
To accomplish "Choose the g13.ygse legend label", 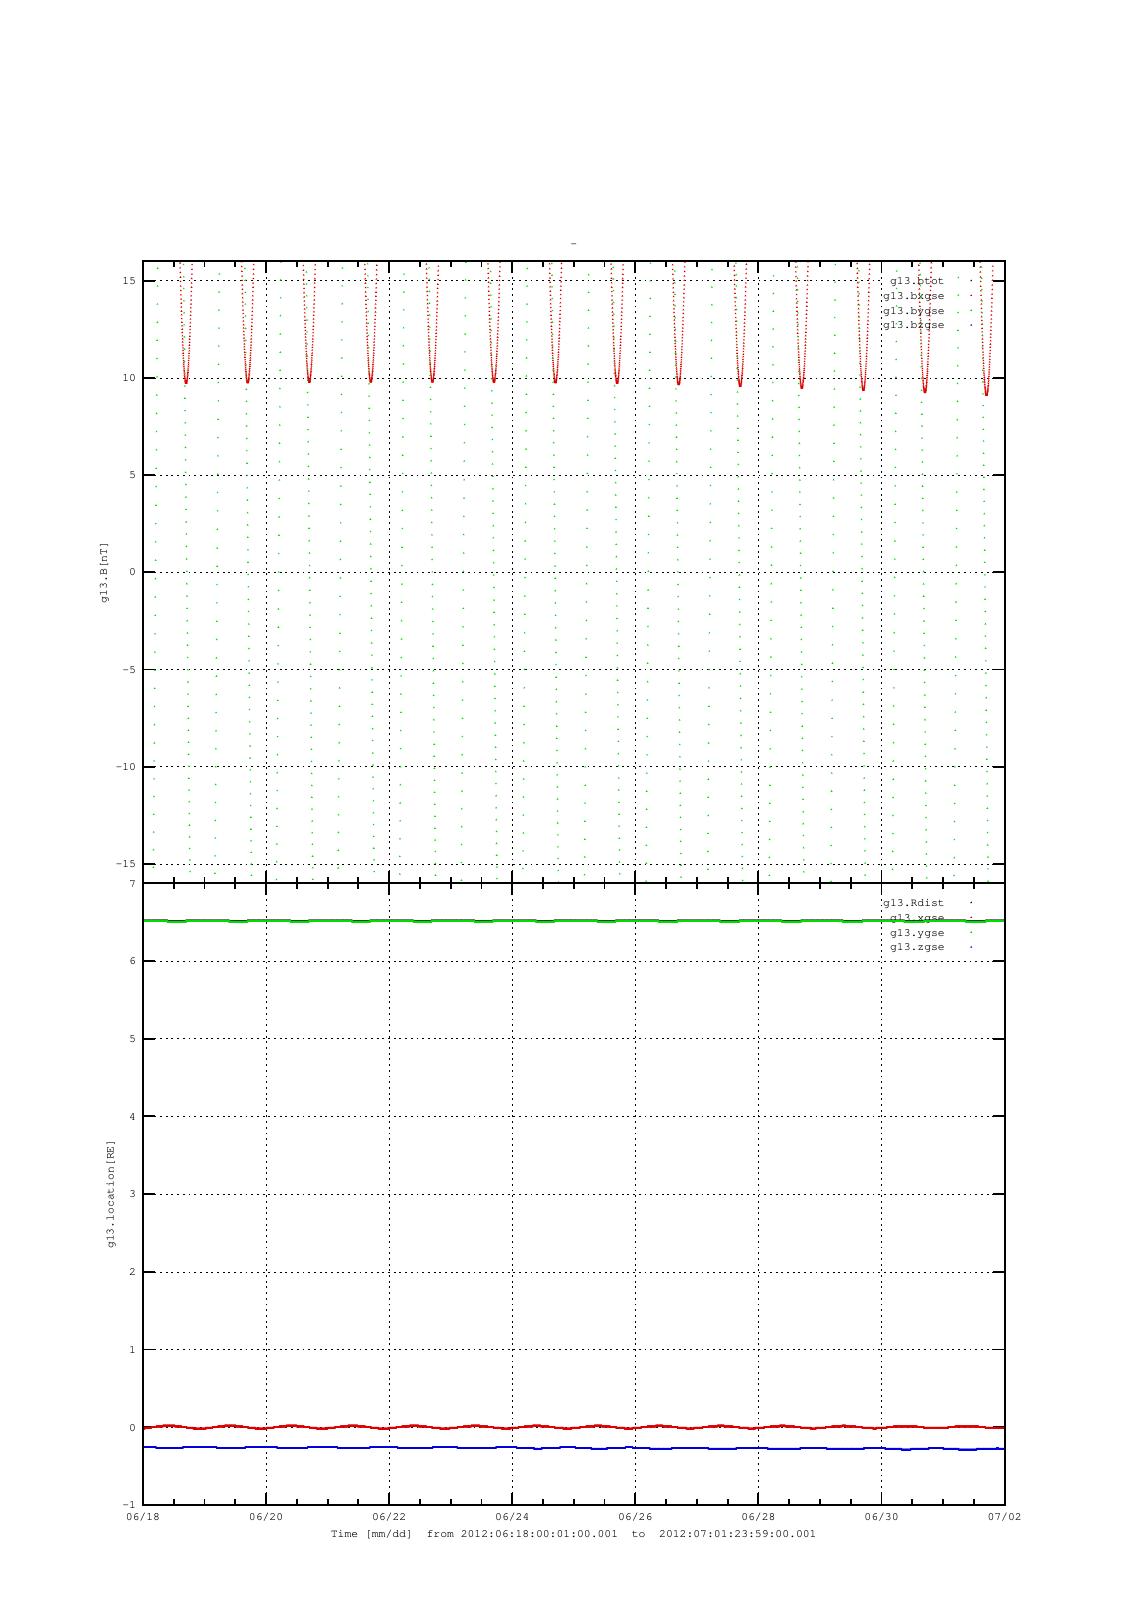I will point(916,933).
